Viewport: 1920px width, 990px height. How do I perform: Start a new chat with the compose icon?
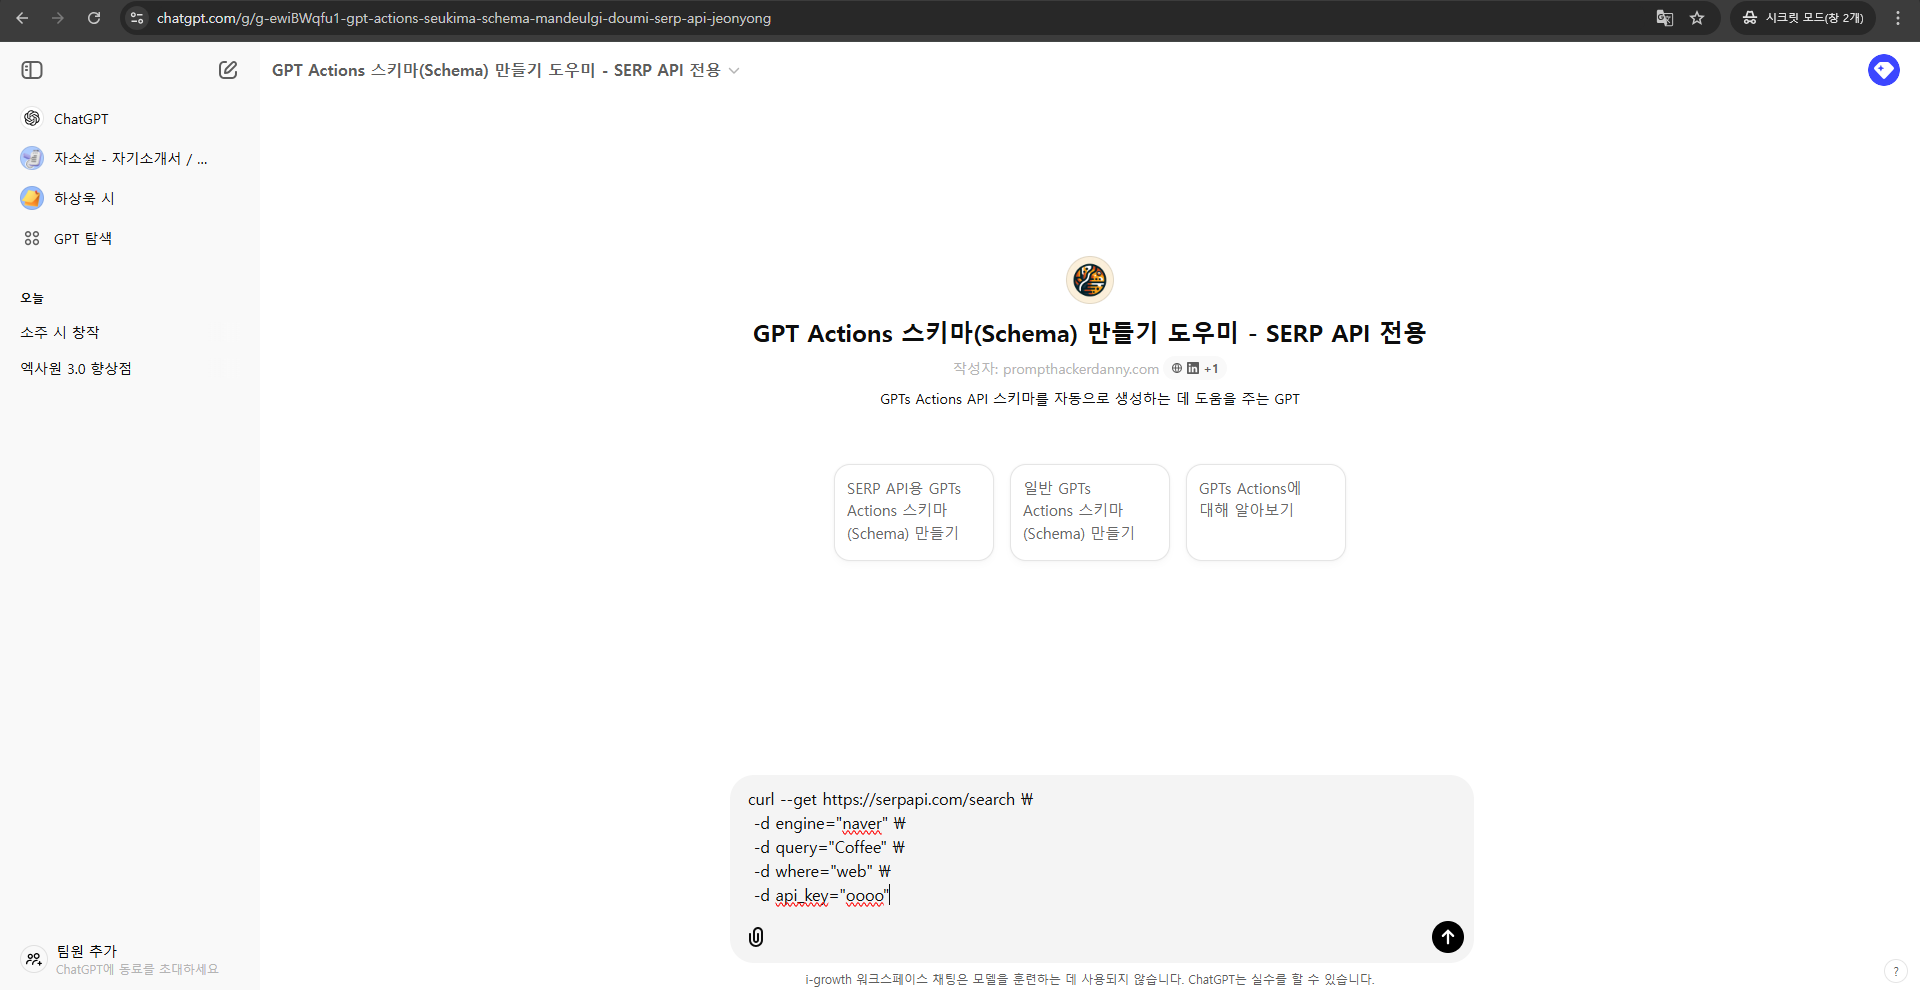228,70
